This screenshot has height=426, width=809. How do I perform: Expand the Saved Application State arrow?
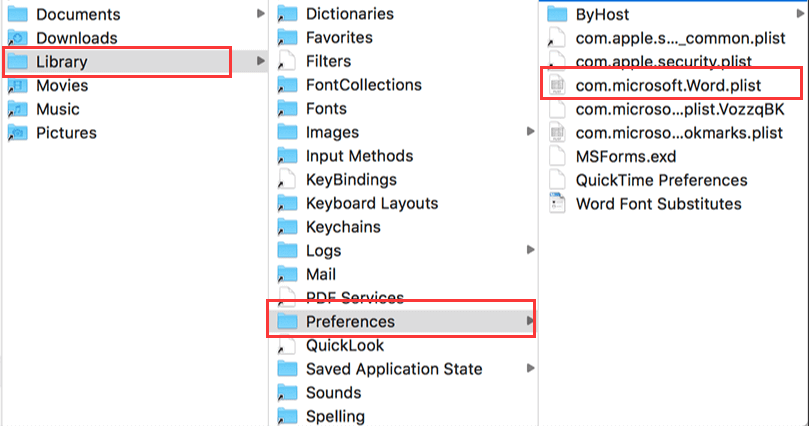point(530,368)
